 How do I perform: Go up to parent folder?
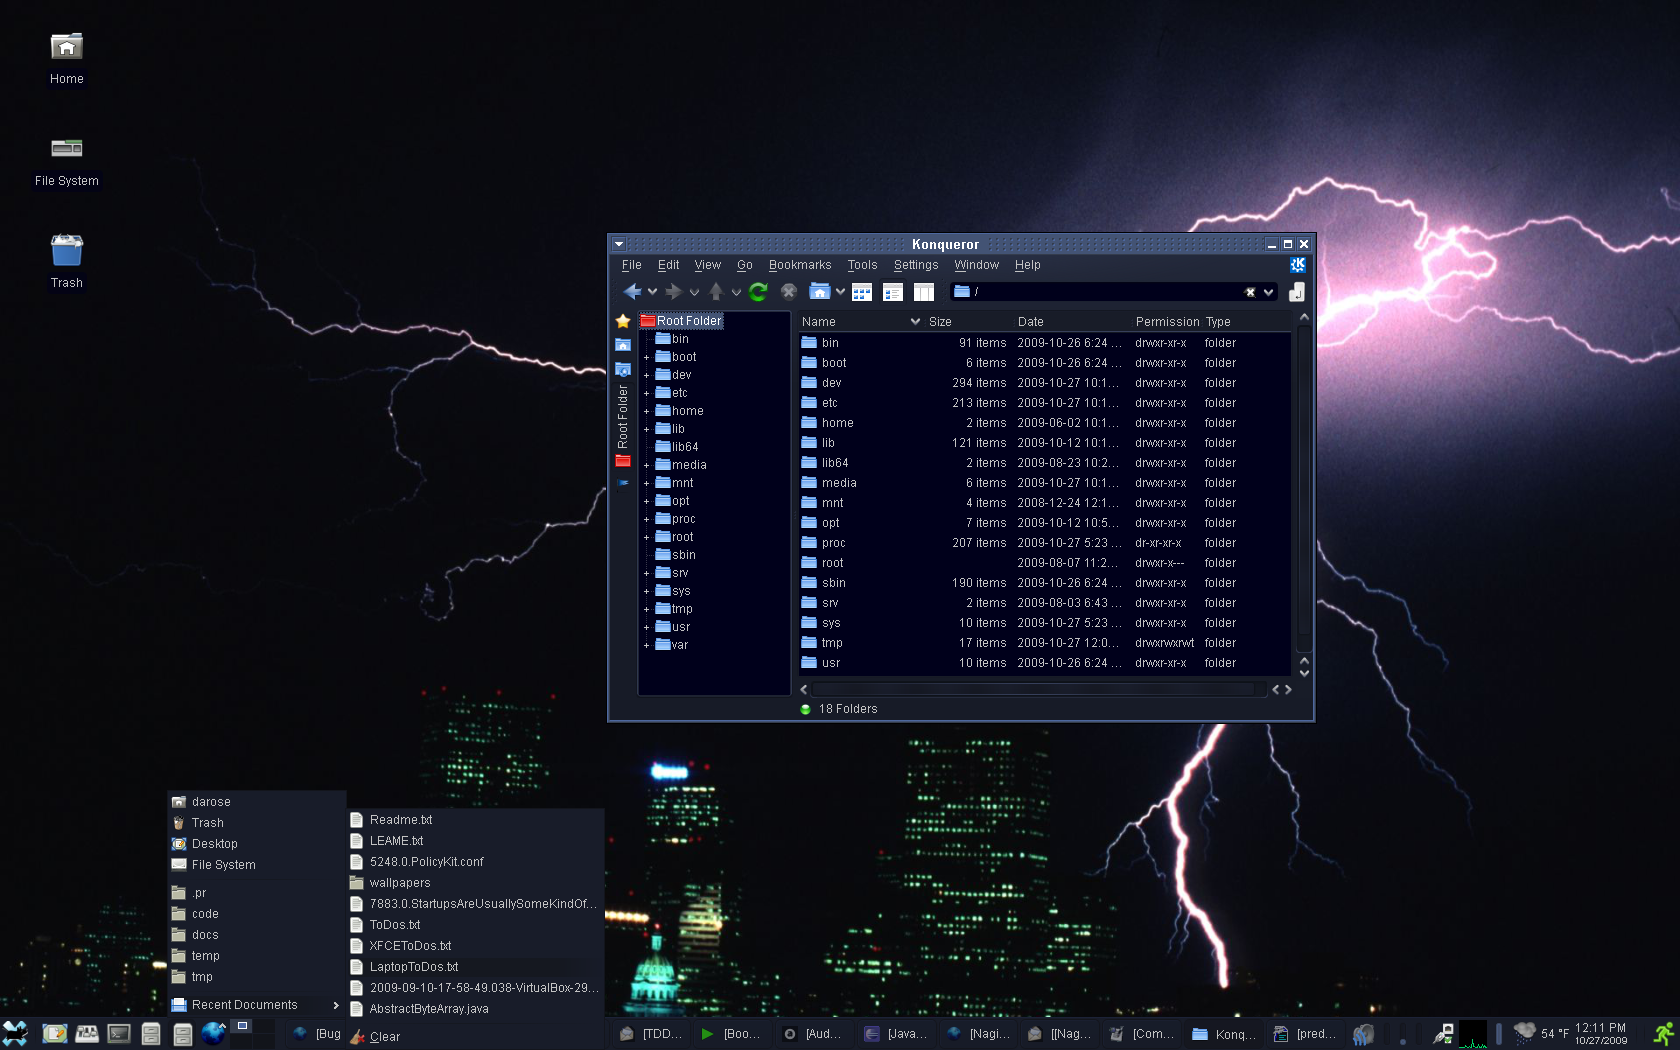click(716, 292)
